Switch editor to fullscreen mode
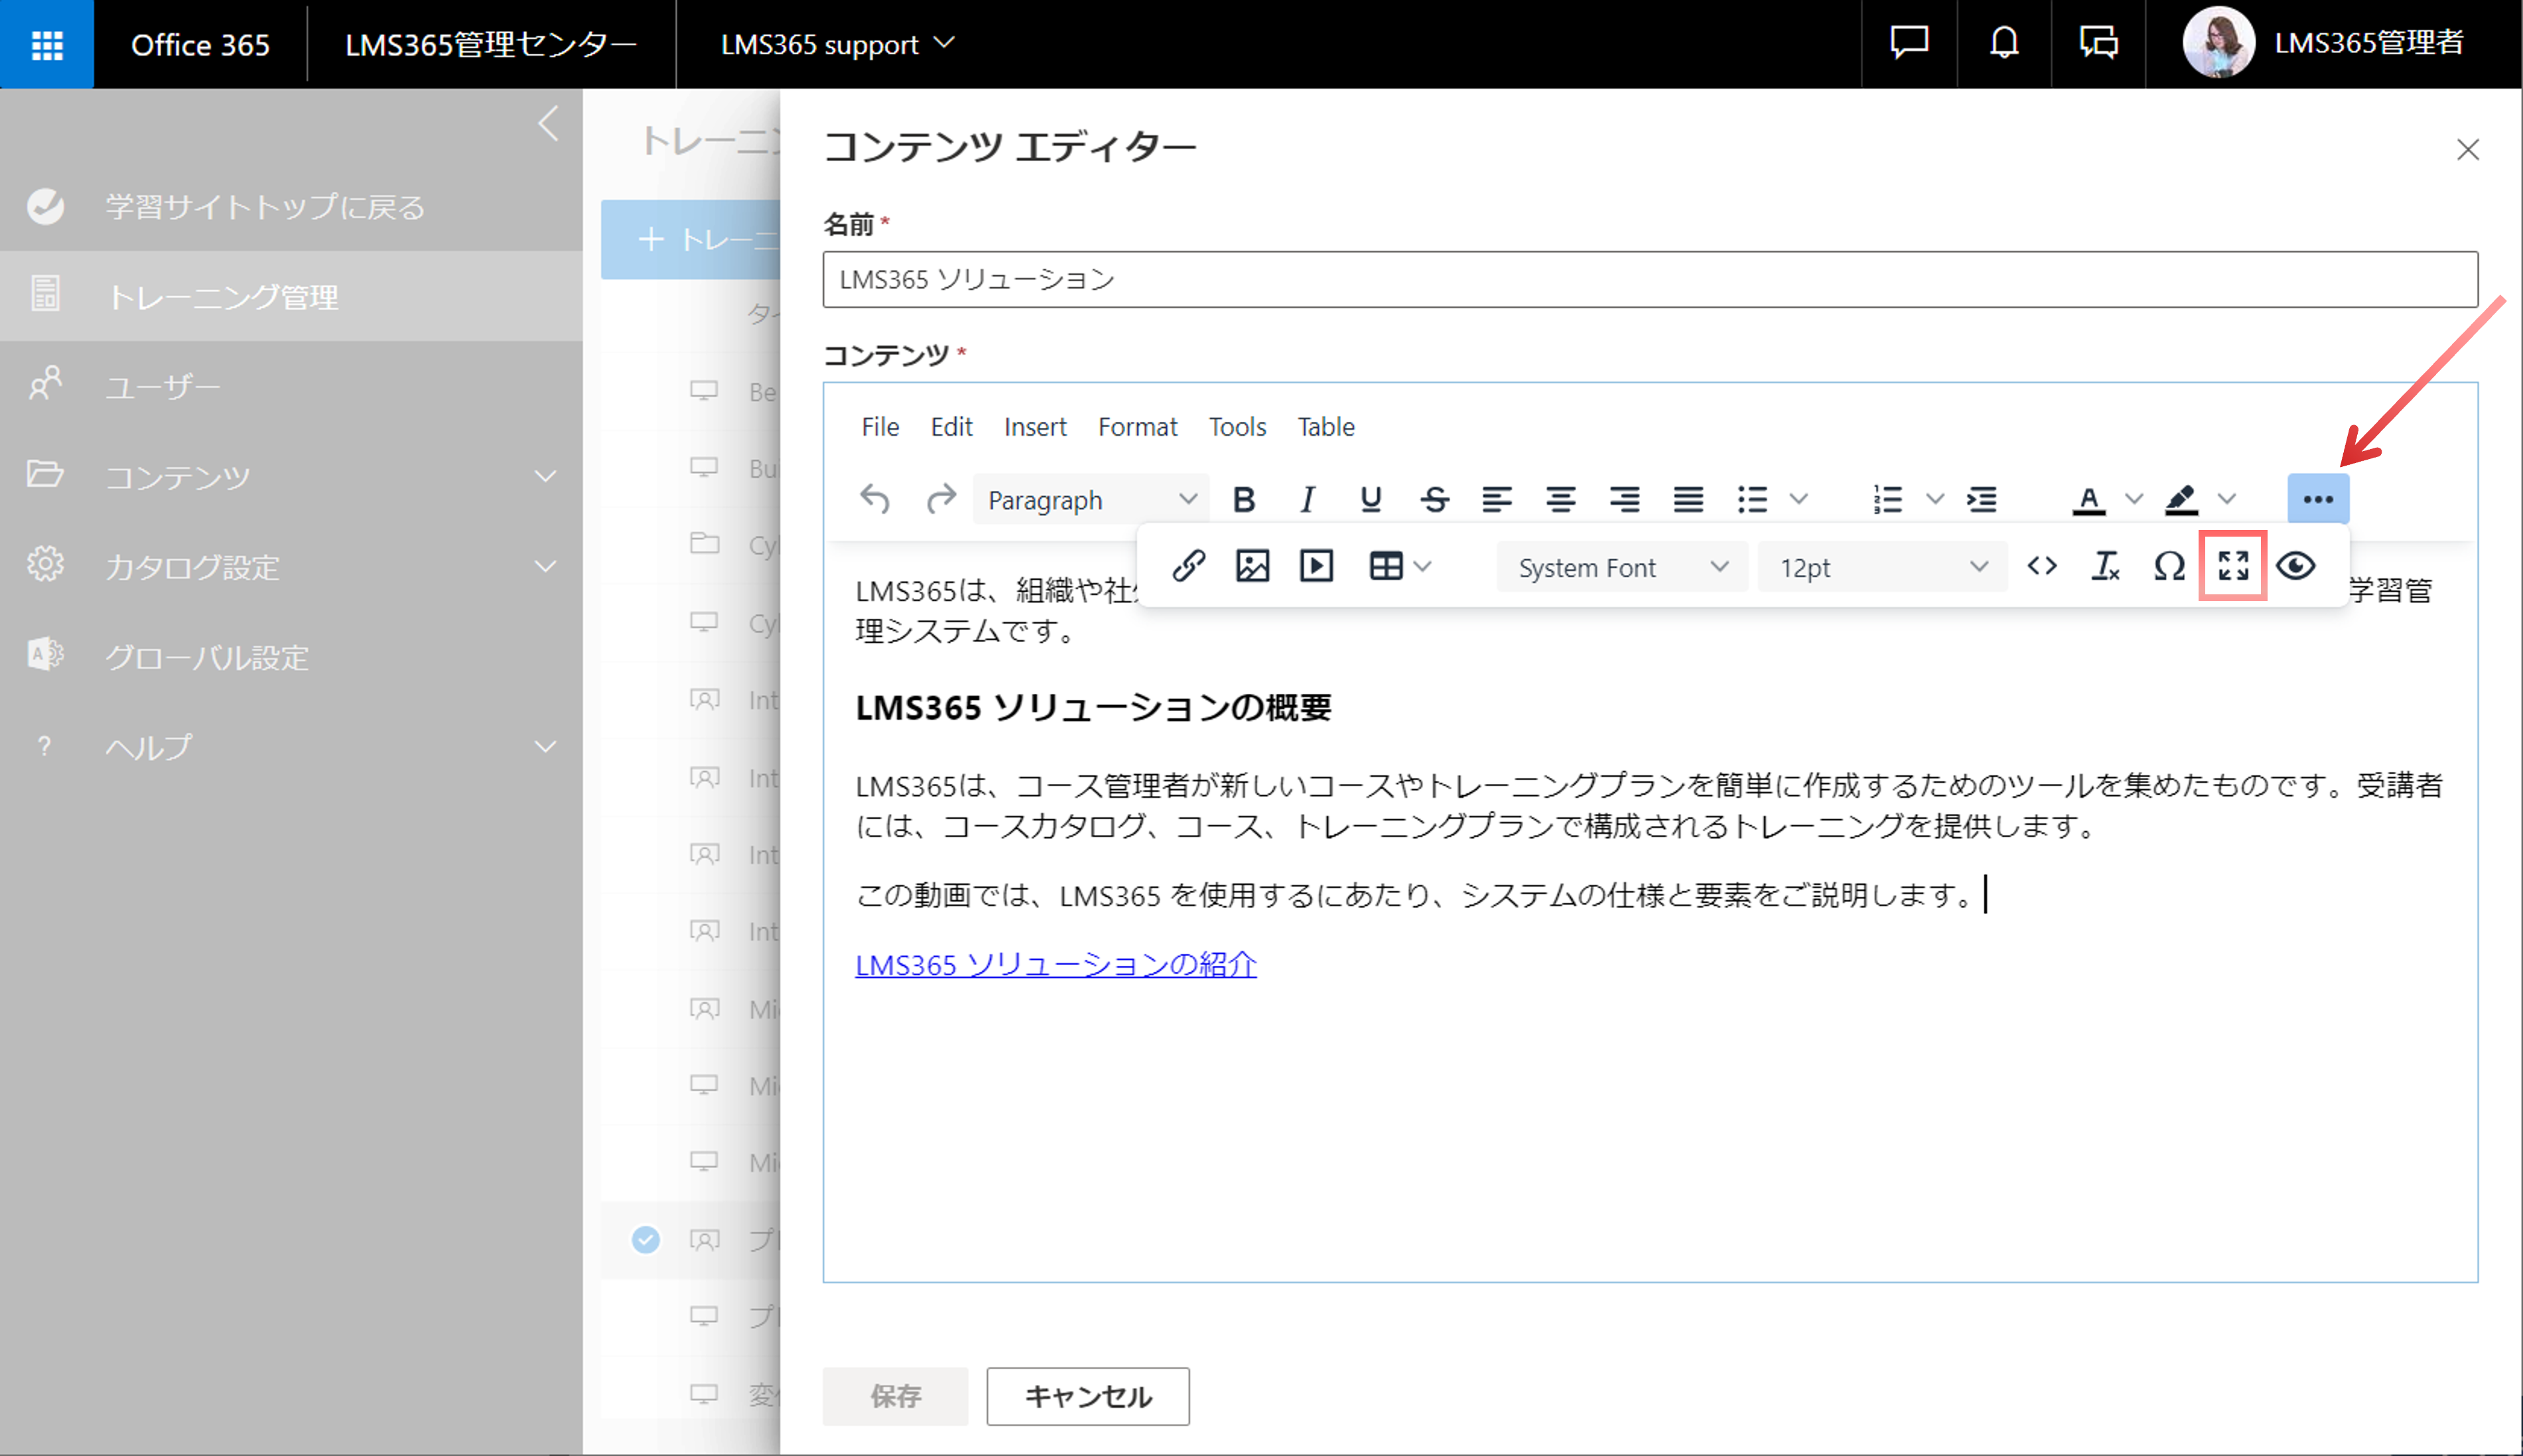 point(2233,567)
